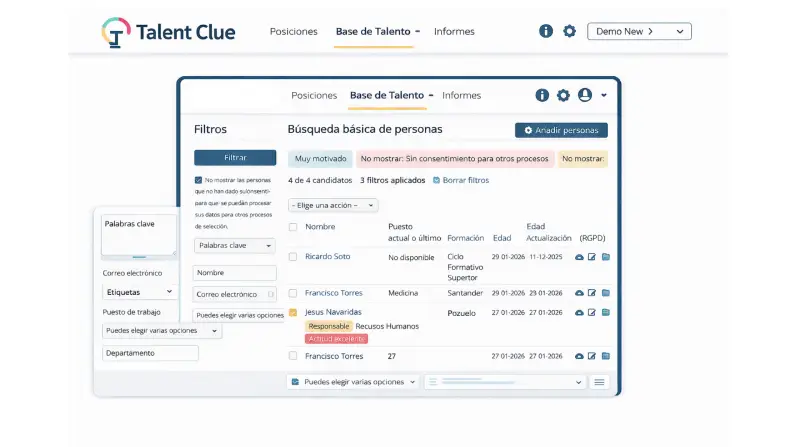Edit Ricardo Soto using the pencil icon
The width and height of the screenshot is (800, 447).
[x=592, y=257]
